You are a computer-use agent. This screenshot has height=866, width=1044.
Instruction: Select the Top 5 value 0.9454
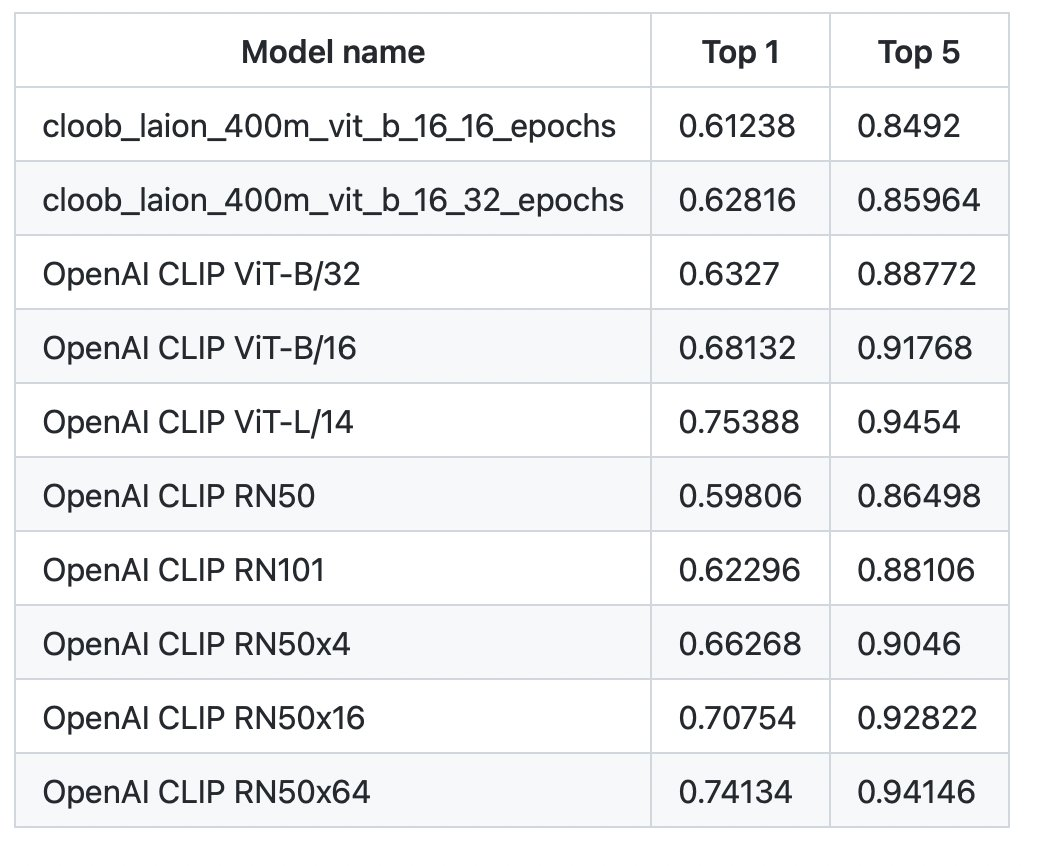[x=909, y=422]
